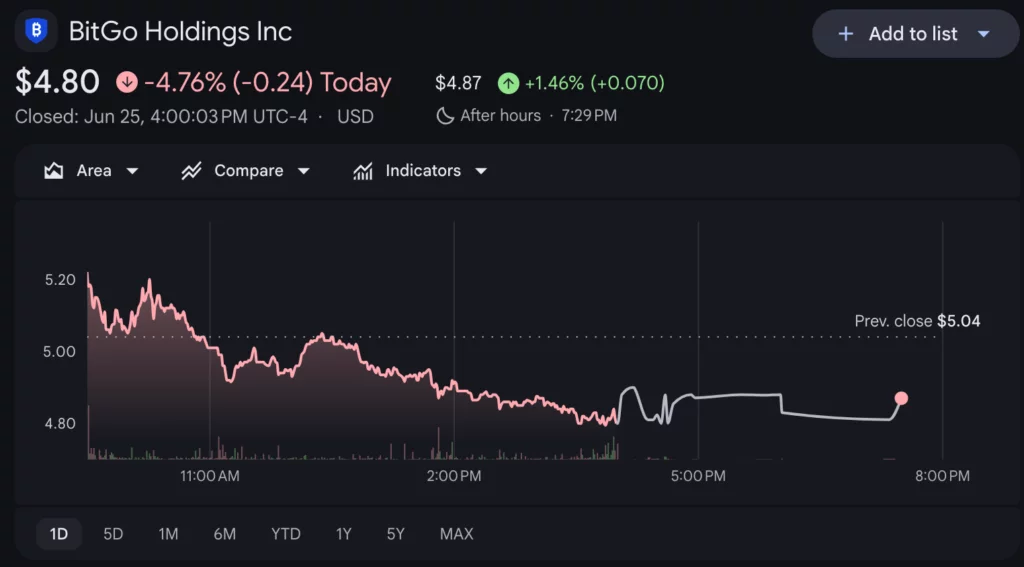Click the Indicators chart icon

[x=363, y=171]
